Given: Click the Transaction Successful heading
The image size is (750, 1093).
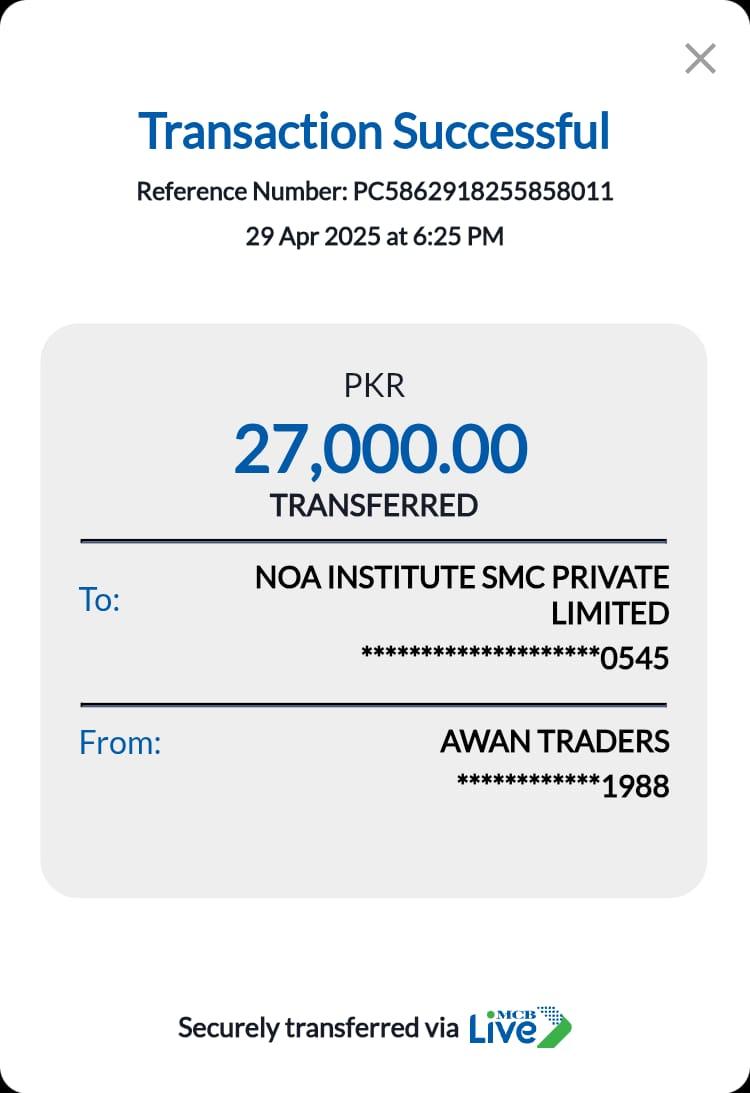Looking at the screenshot, I should [x=374, y=131].
